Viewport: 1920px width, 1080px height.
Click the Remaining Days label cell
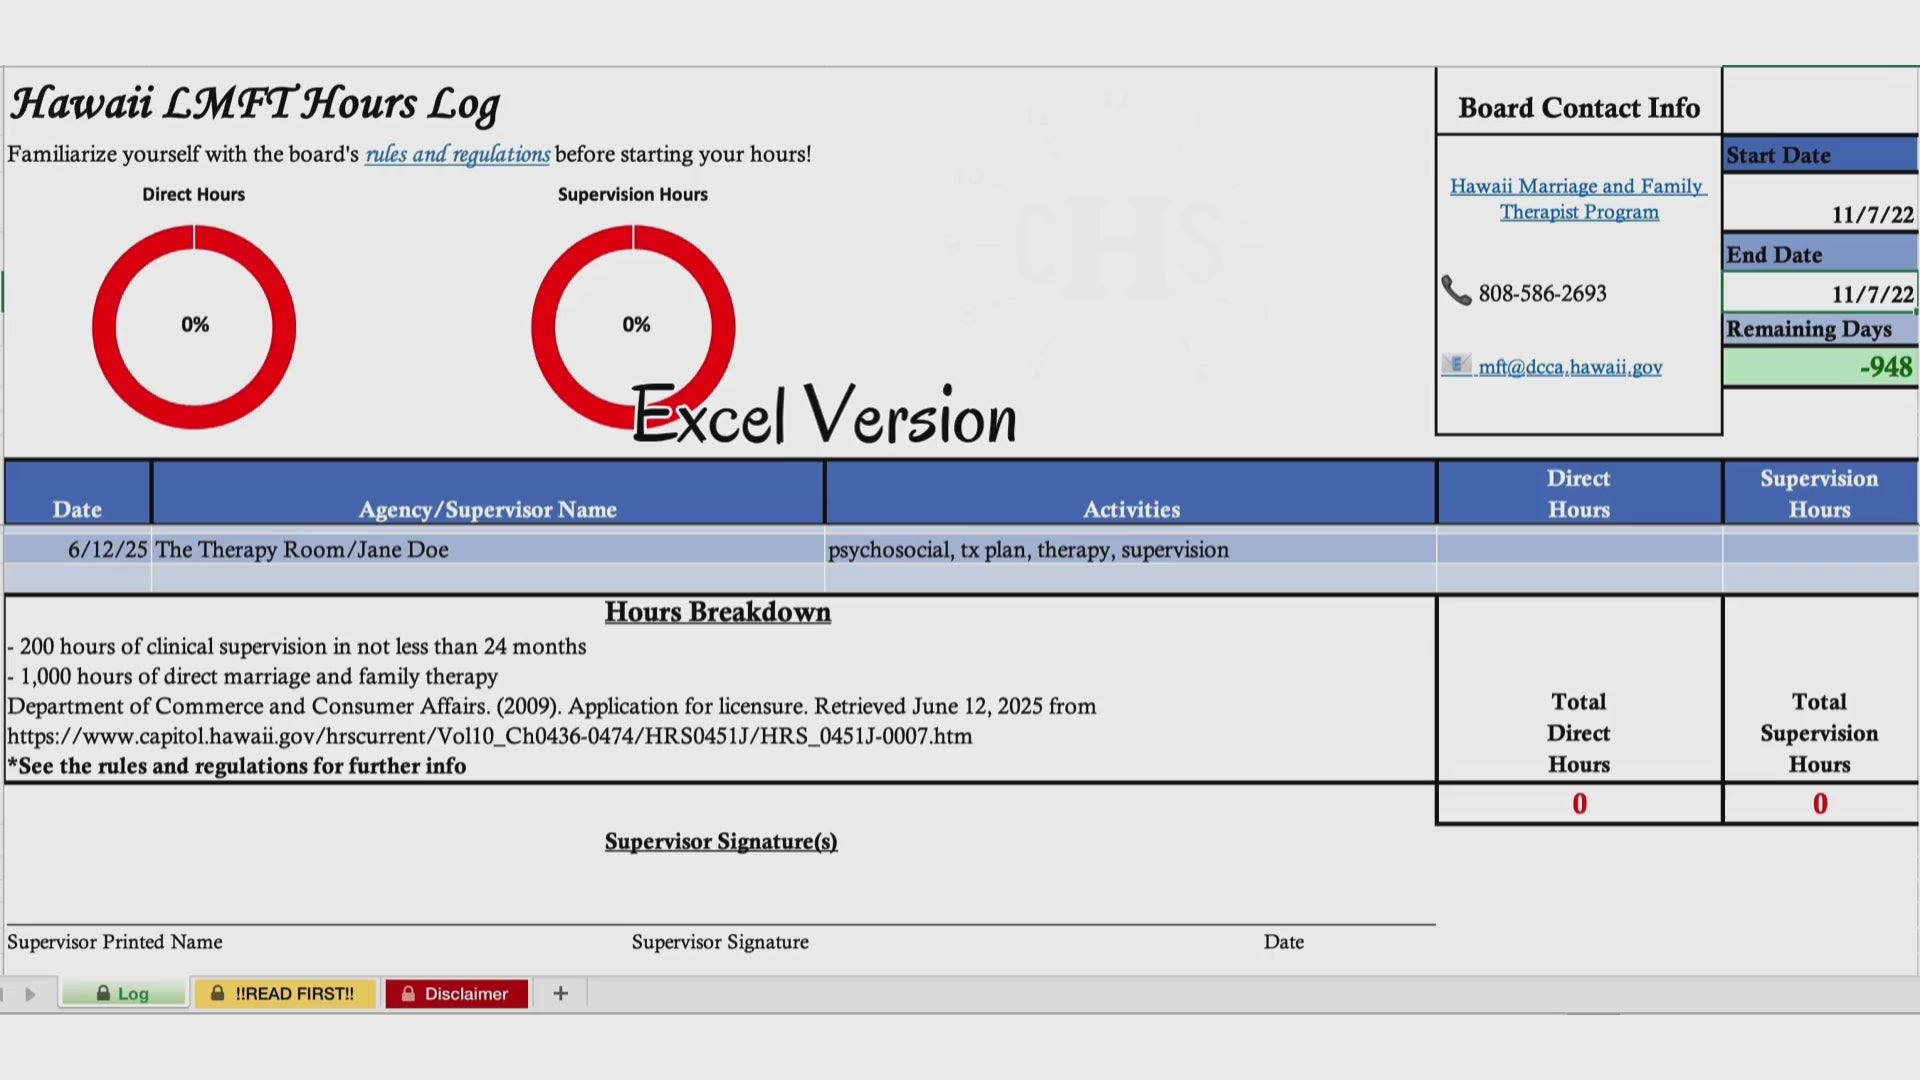point(1820,329)
